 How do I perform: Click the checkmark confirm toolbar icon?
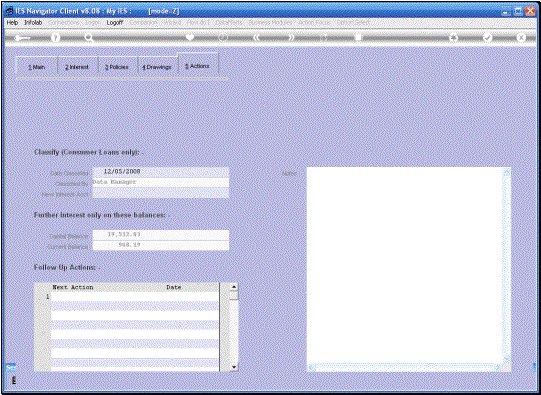coord(488,38)
